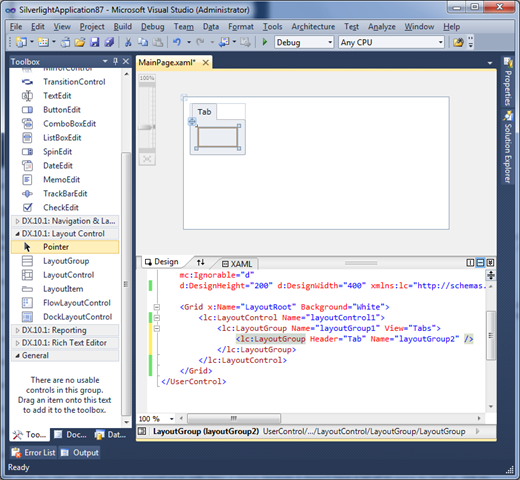
Task: Collapse the Grid element in XAML outline
Action: 157,307
